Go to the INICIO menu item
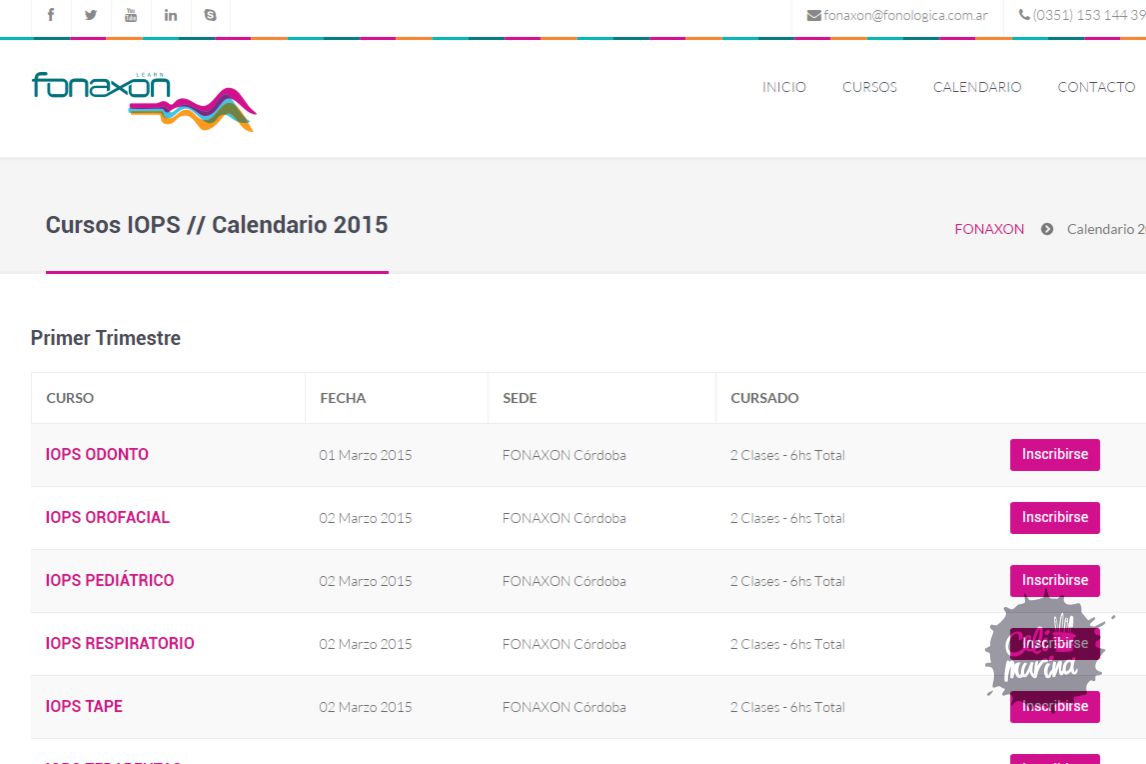Viewport: 1146px width, 764px height. (784, 87)
